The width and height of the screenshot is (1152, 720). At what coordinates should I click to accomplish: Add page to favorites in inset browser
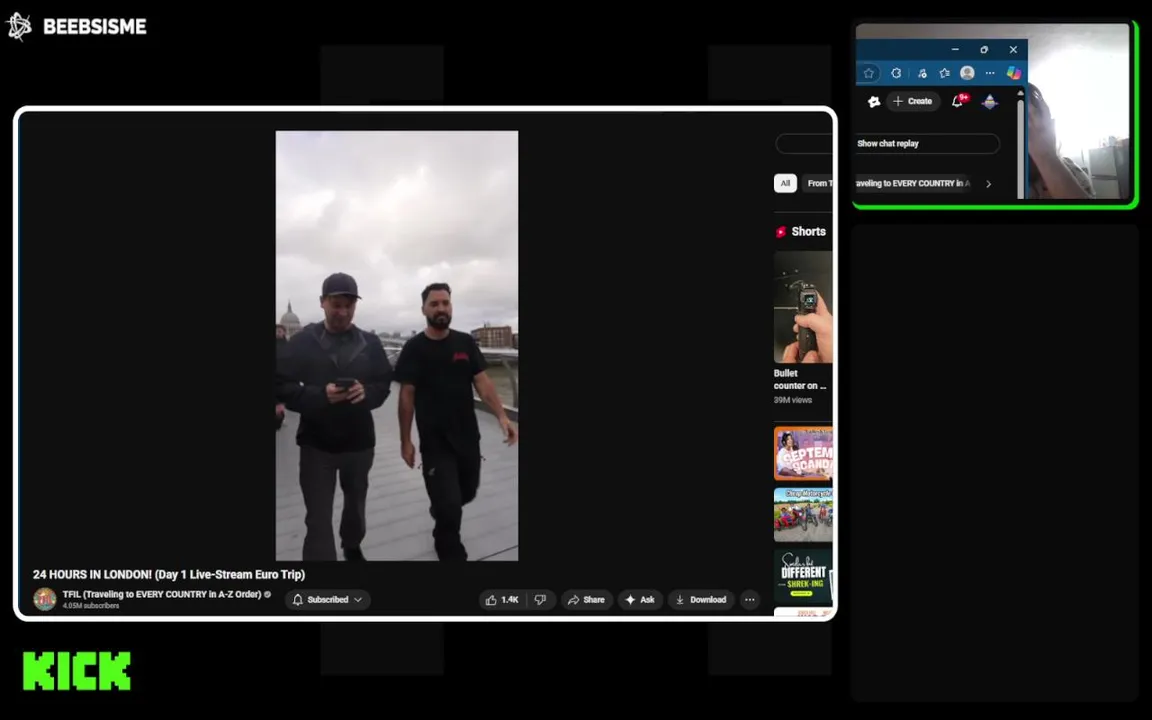(x=868, y=73)
